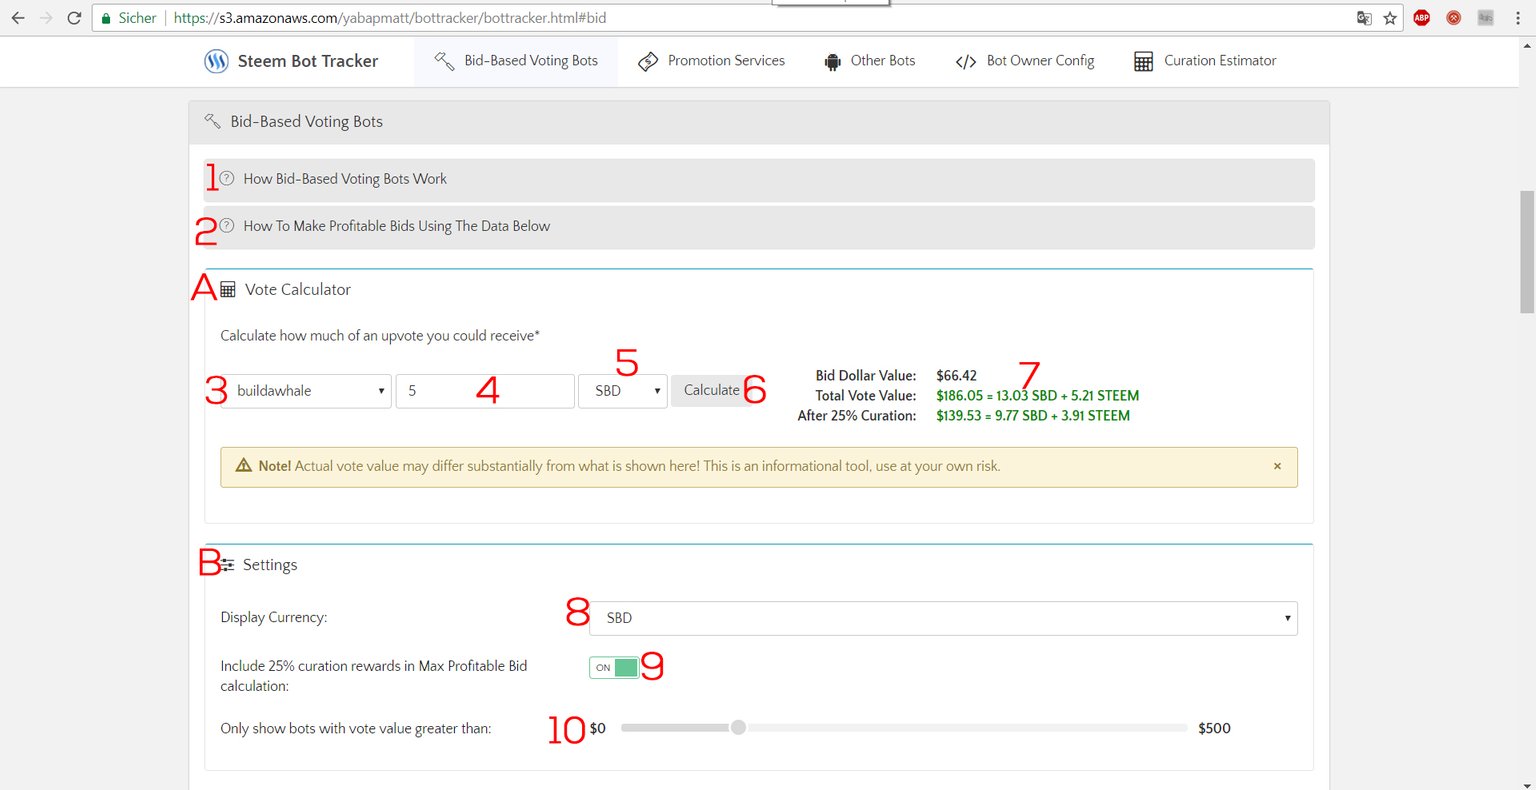This screenshot has width=1536, height=790.
Task: Expand How Bid-Based Voting Bots Work section
Action: tap(759, 179)
